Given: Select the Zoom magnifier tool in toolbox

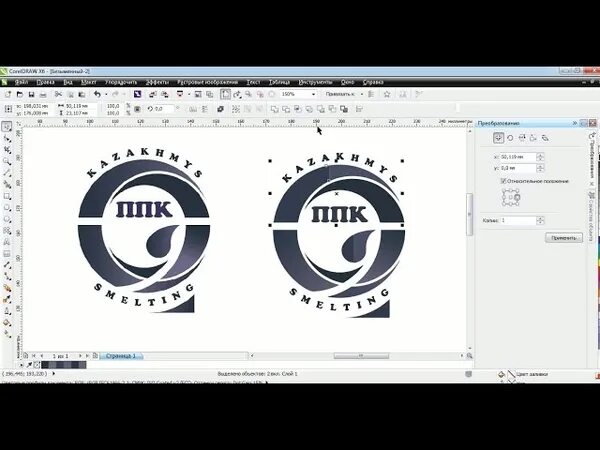Looking at the screenshot, I should pos(7,161).
